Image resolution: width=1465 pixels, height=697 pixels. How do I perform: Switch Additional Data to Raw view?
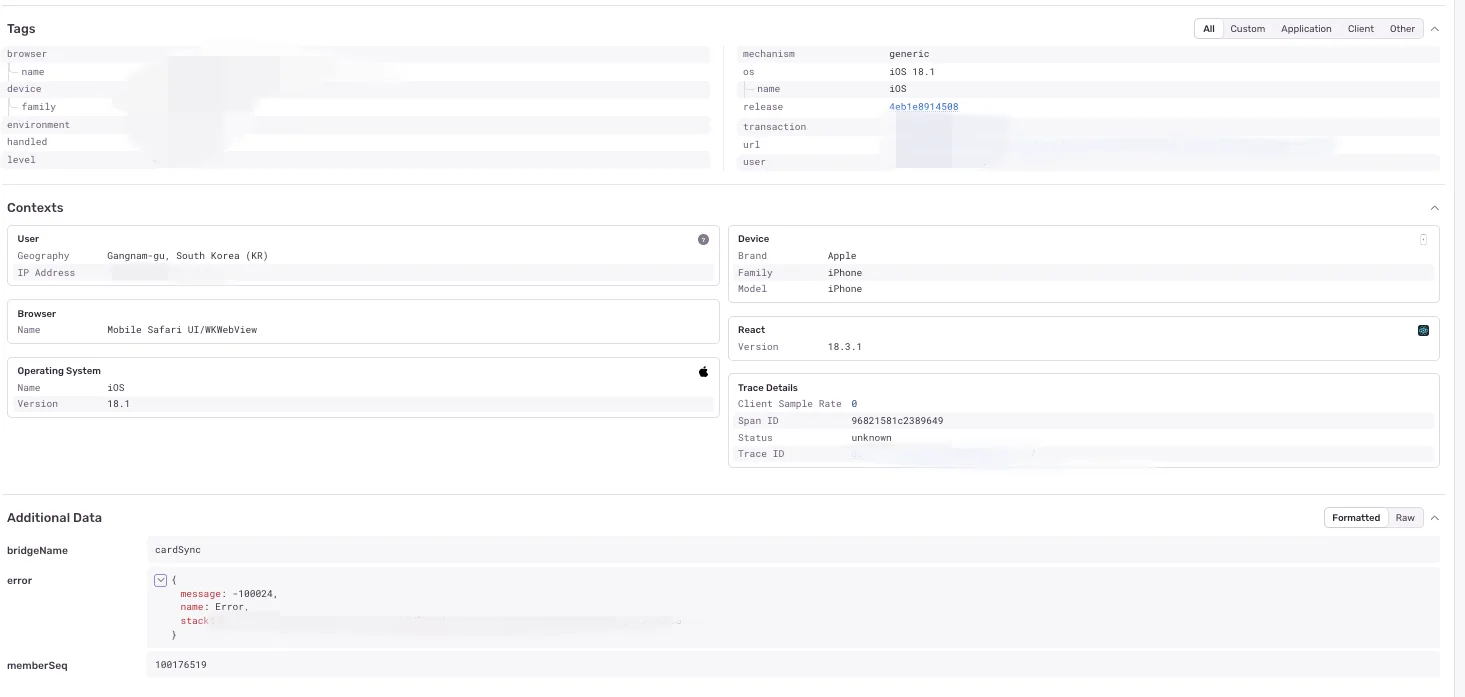coord(1405,518)
